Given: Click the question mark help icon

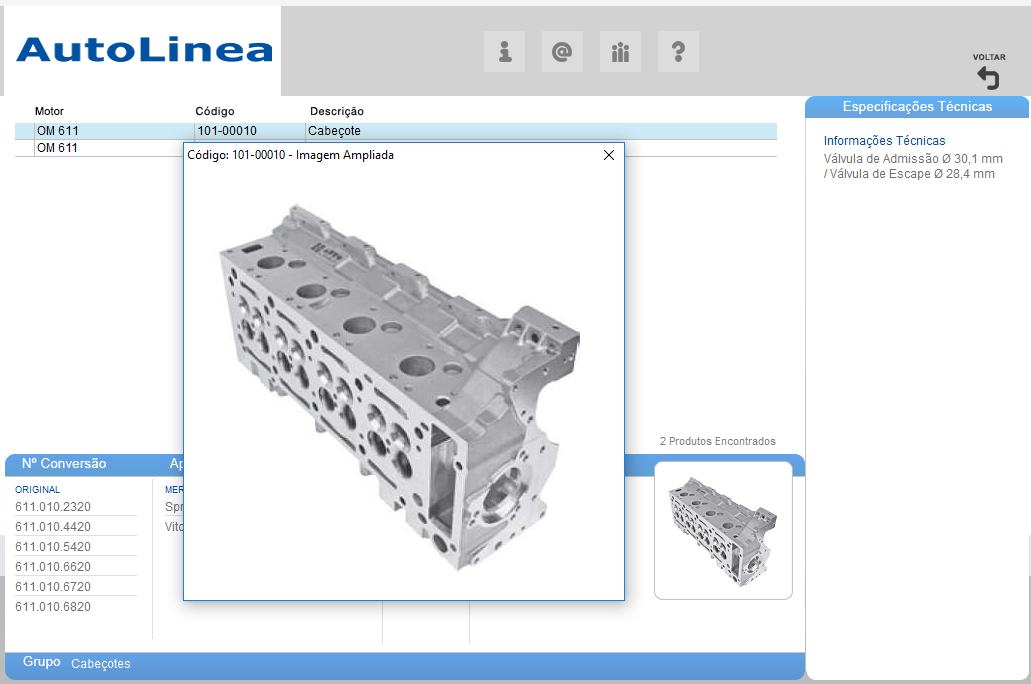Looking at the screenshot, I should (678, 51).
